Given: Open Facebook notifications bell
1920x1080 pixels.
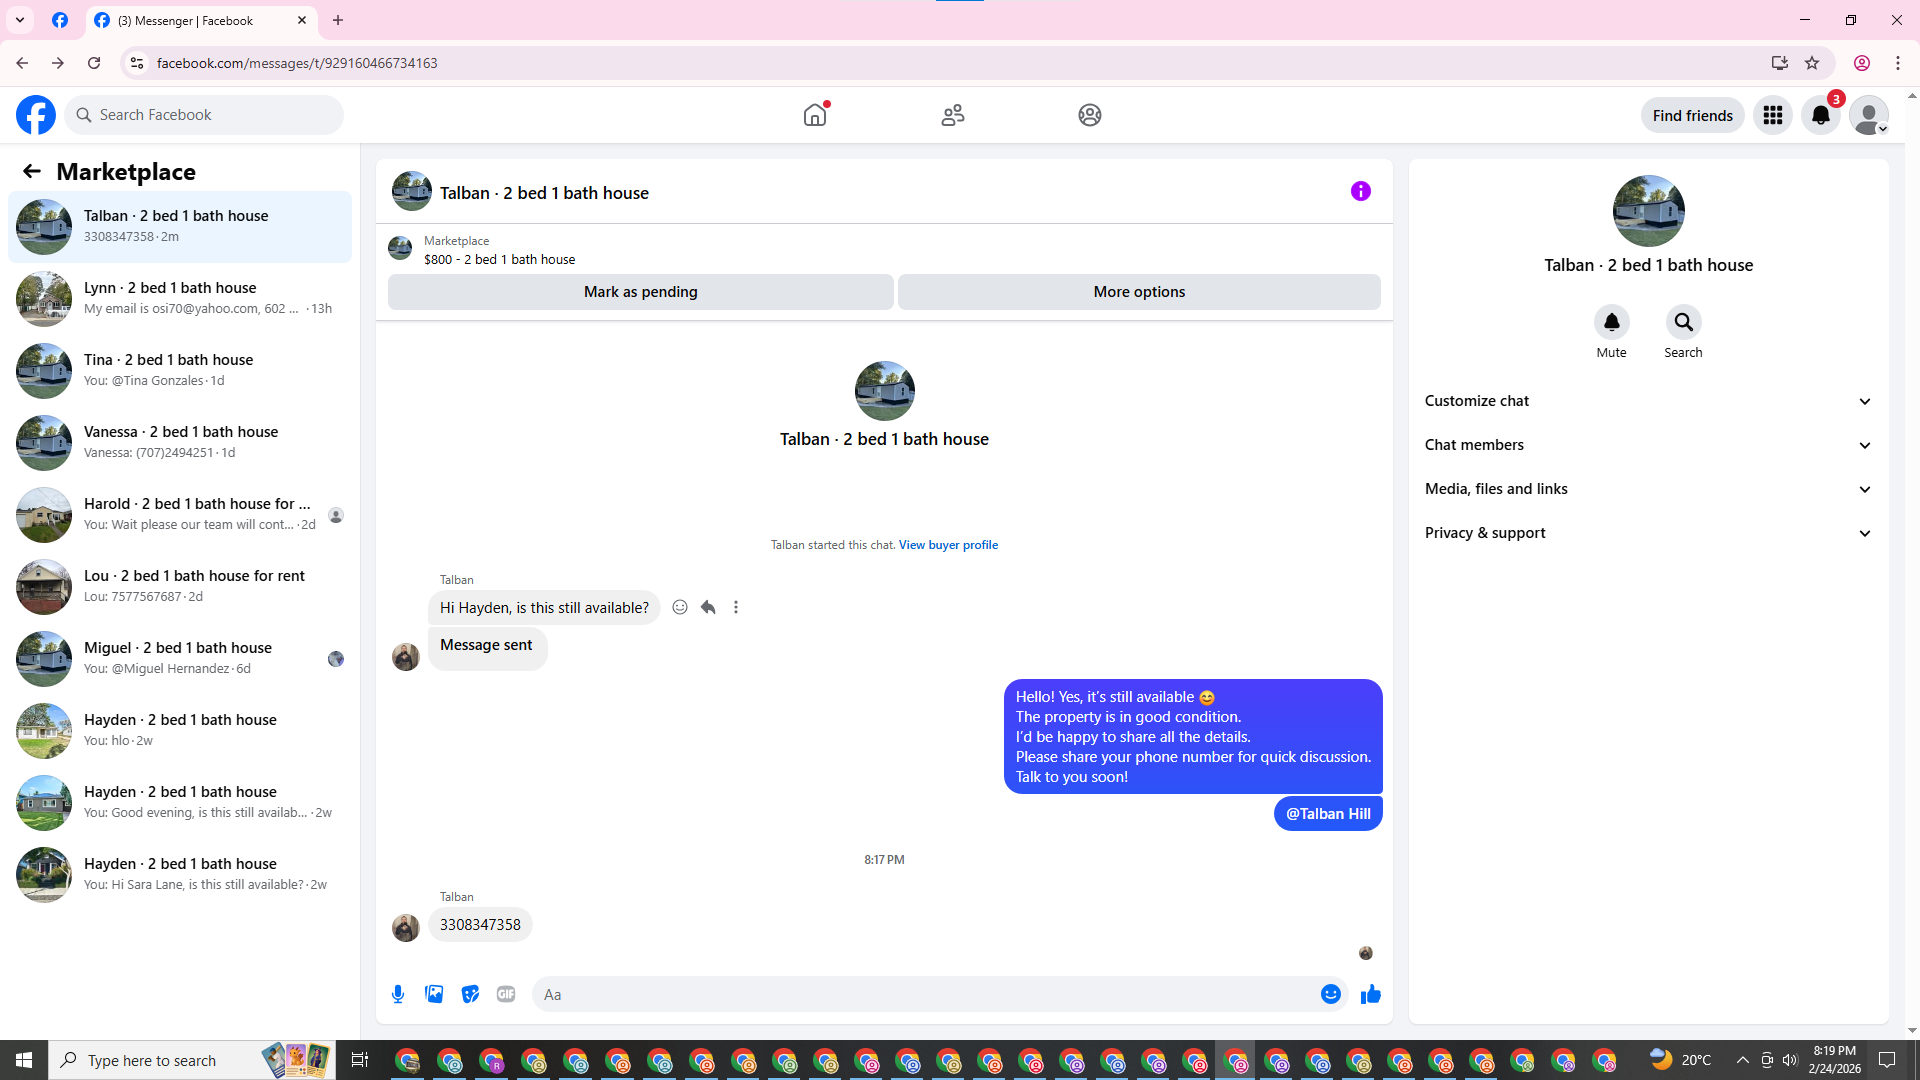Looking at the screenshot, I should tap(1820, 115).
